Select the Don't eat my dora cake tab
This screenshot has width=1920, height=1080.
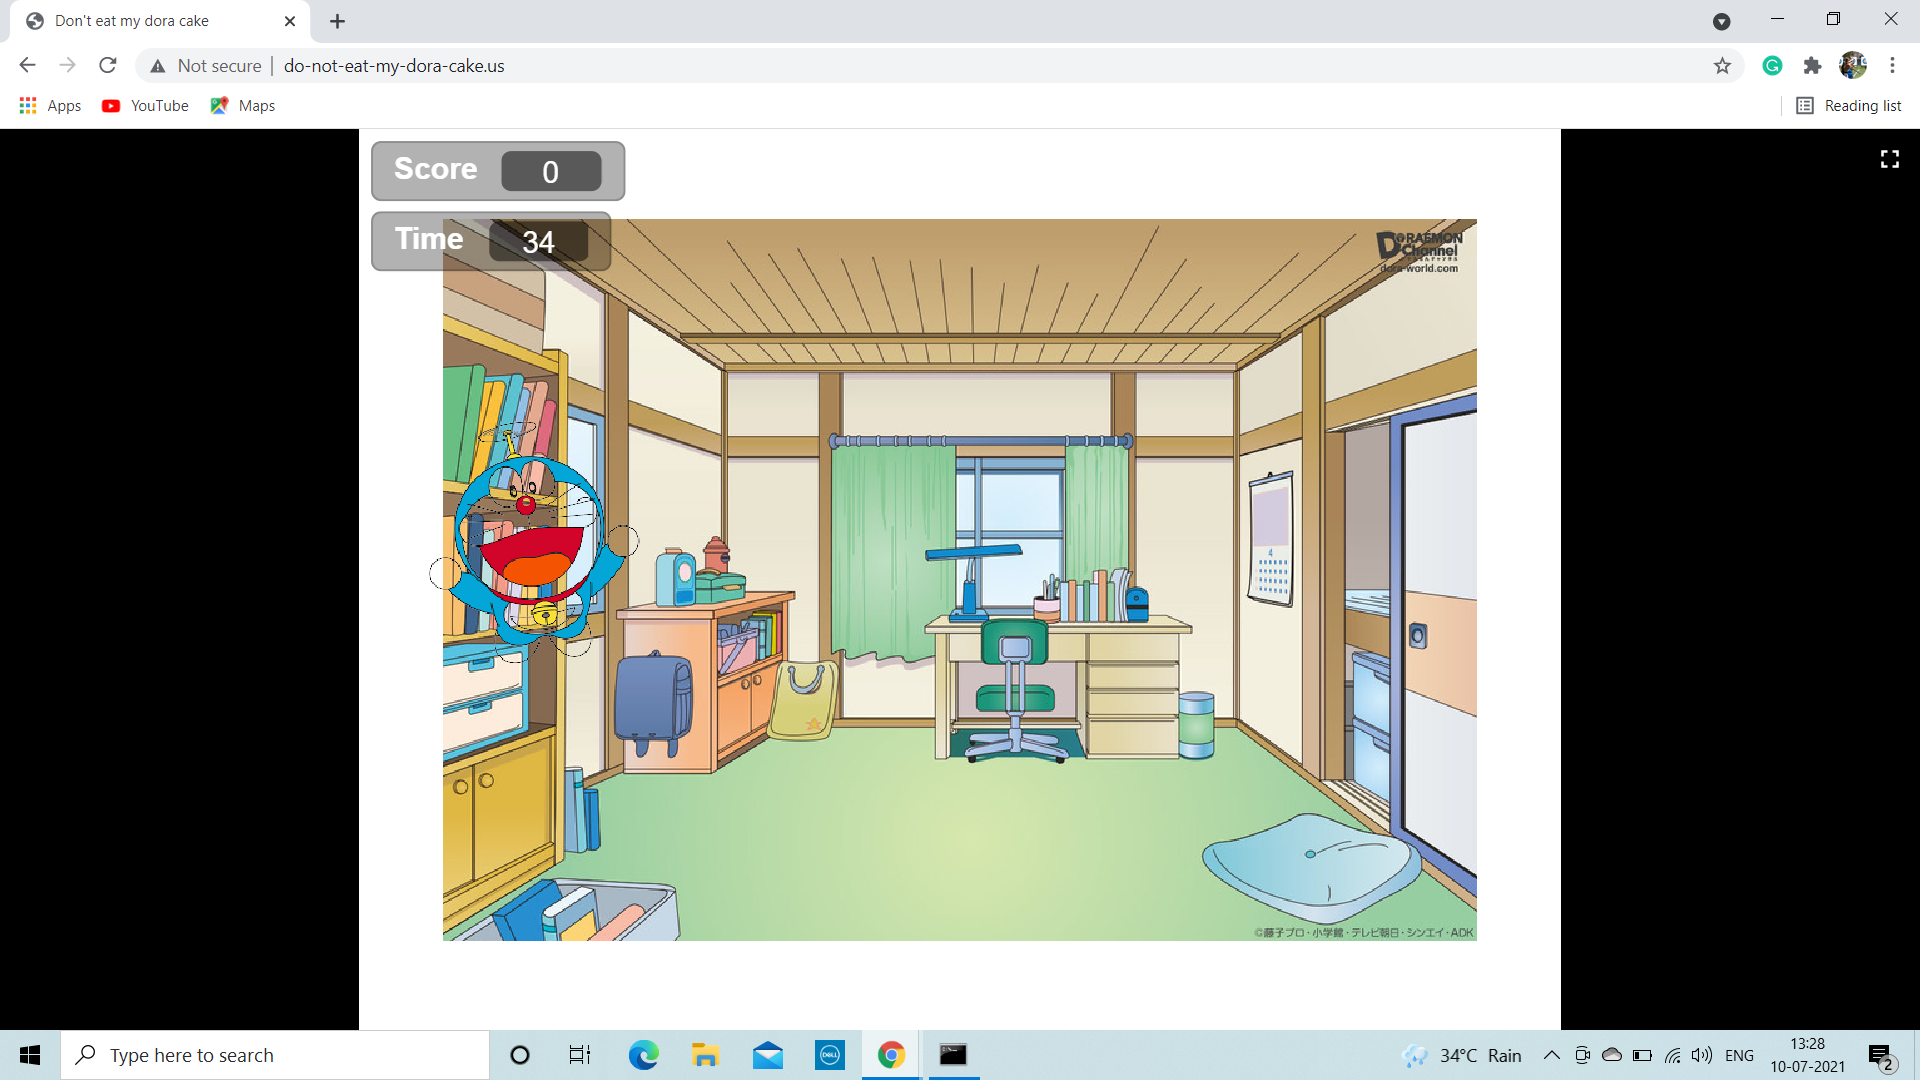pos(132,21)
